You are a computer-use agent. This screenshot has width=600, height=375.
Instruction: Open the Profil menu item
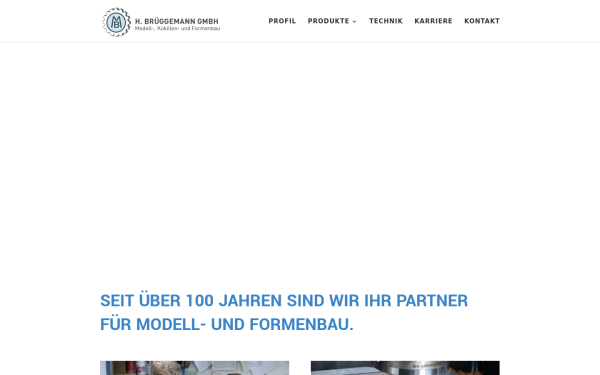click(282, 21)
